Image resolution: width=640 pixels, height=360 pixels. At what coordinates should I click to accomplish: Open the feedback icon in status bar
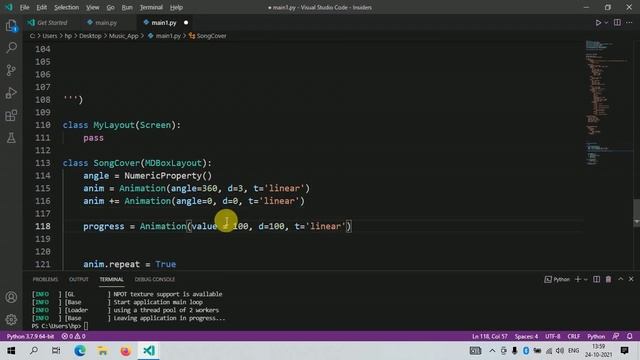click(616, 336)
